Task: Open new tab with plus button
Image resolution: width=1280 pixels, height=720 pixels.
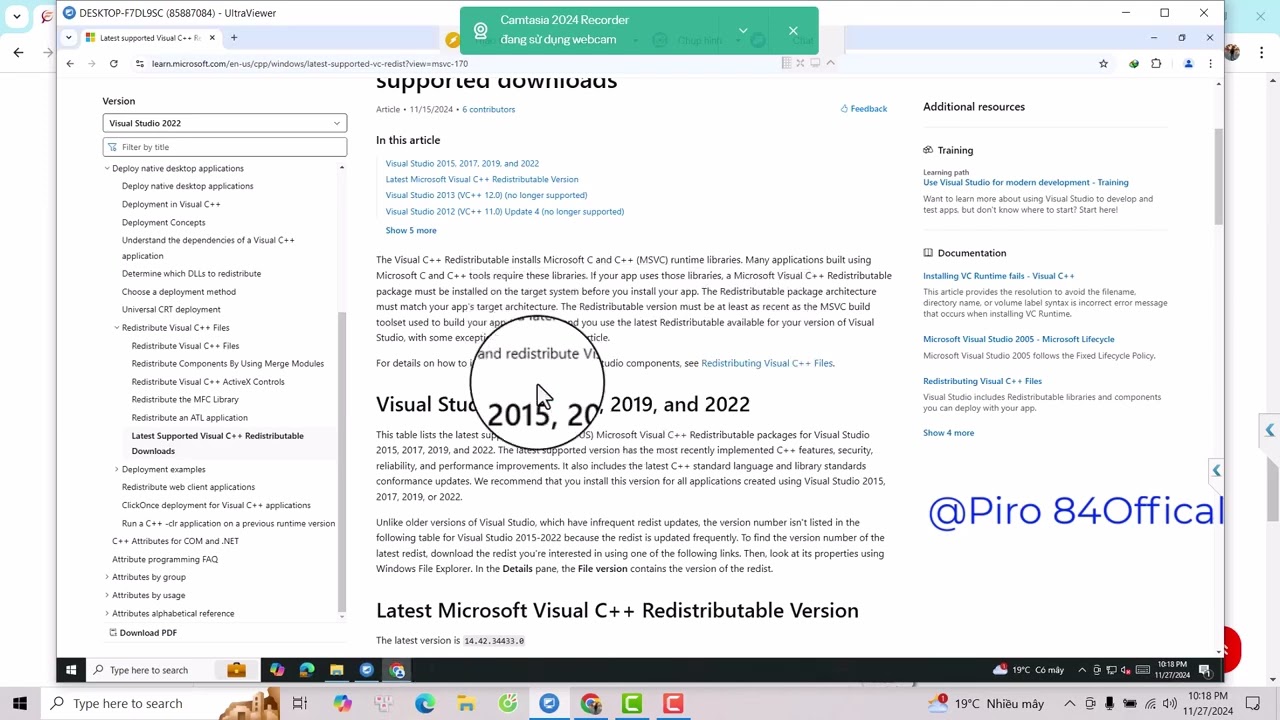Action: point(234,38)
